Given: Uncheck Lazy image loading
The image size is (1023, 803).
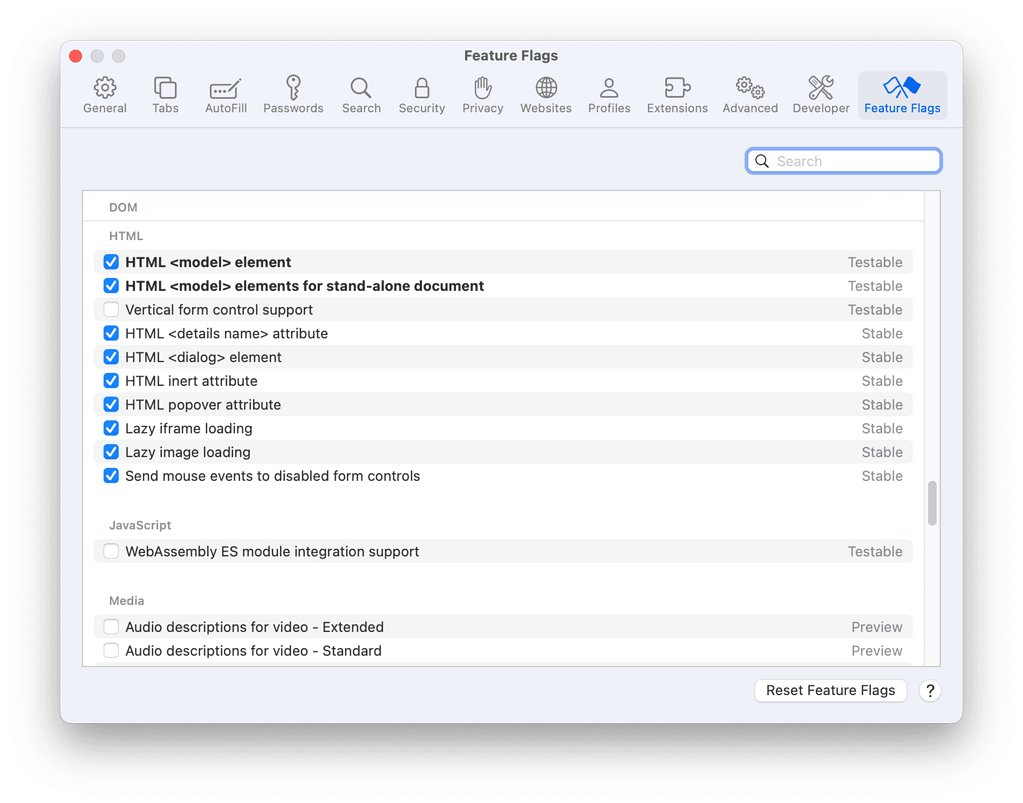Looking at the screenshot, I should (x=111, y=452).
